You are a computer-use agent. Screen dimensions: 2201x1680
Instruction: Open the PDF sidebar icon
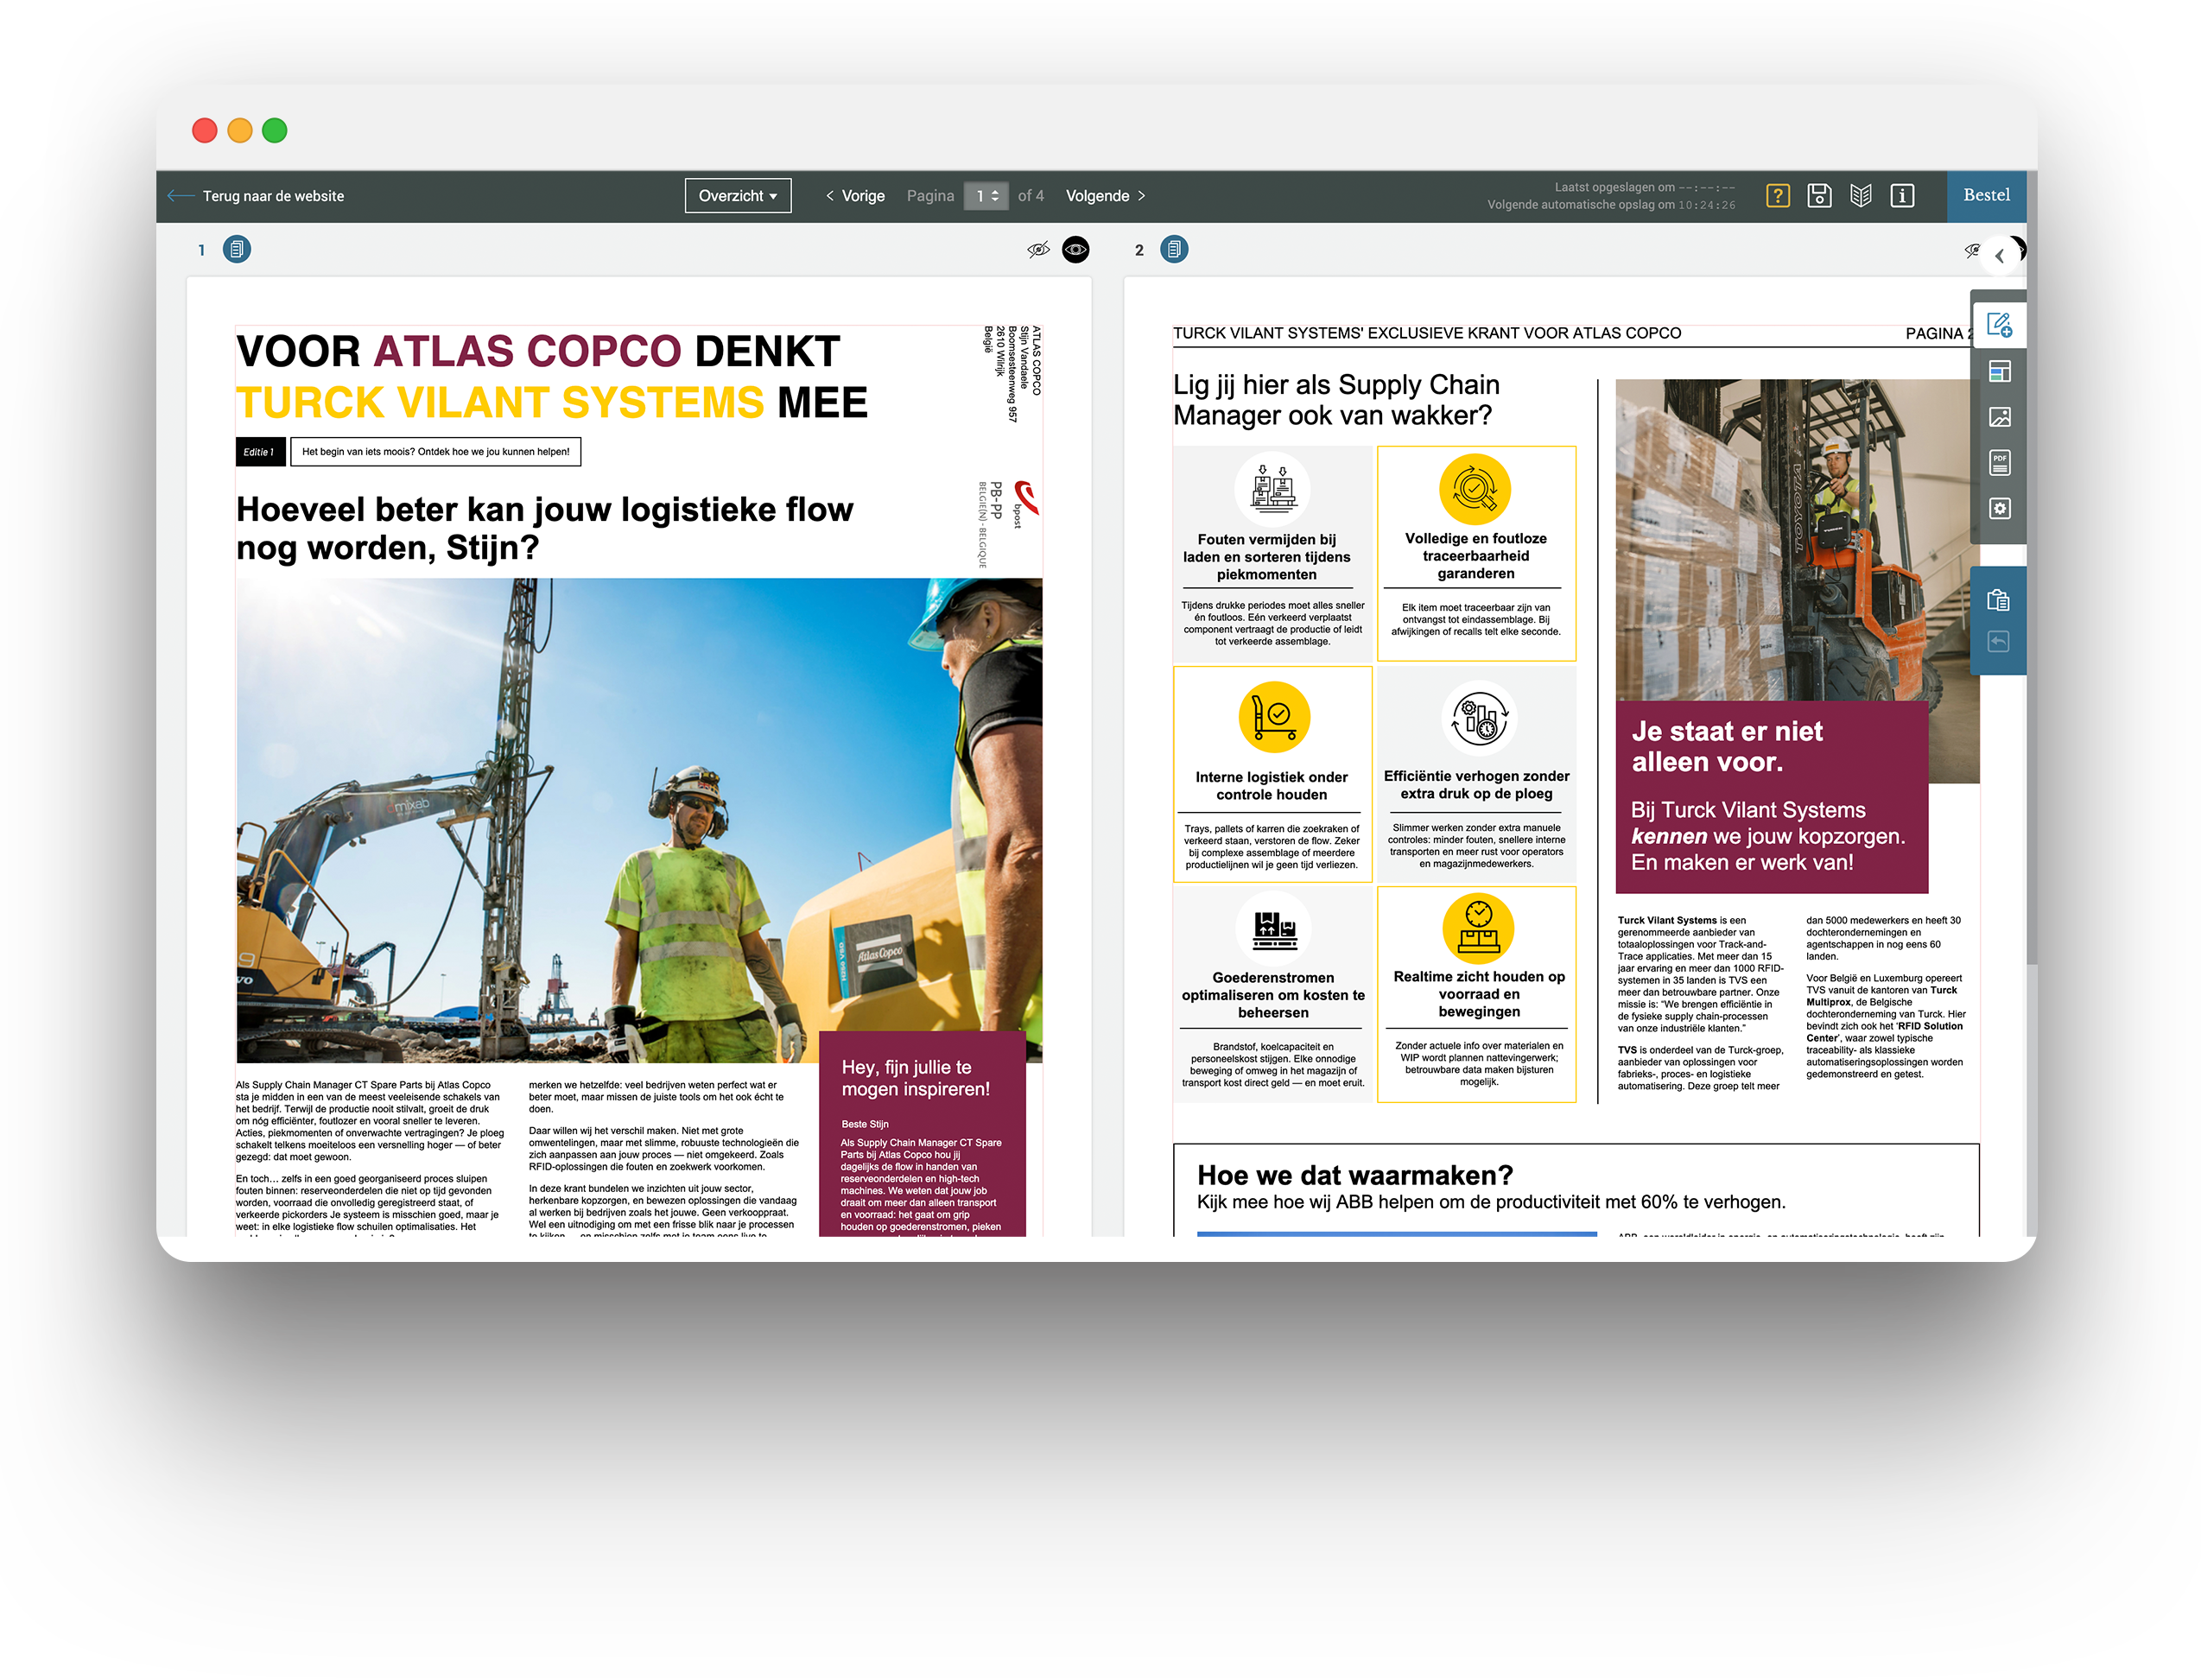tap(1999, 463)
